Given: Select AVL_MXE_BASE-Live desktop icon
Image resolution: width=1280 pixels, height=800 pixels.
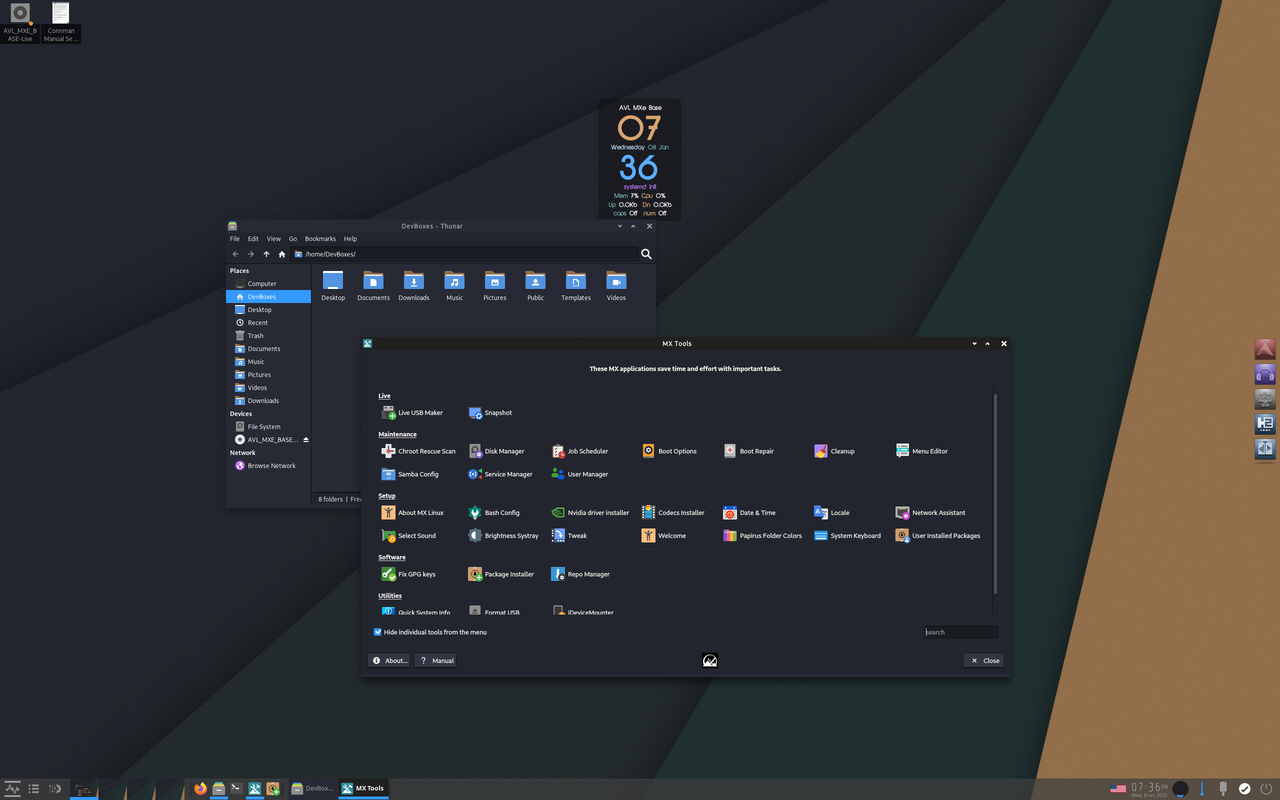Looking at the screenshot, I should coord(20,22).
